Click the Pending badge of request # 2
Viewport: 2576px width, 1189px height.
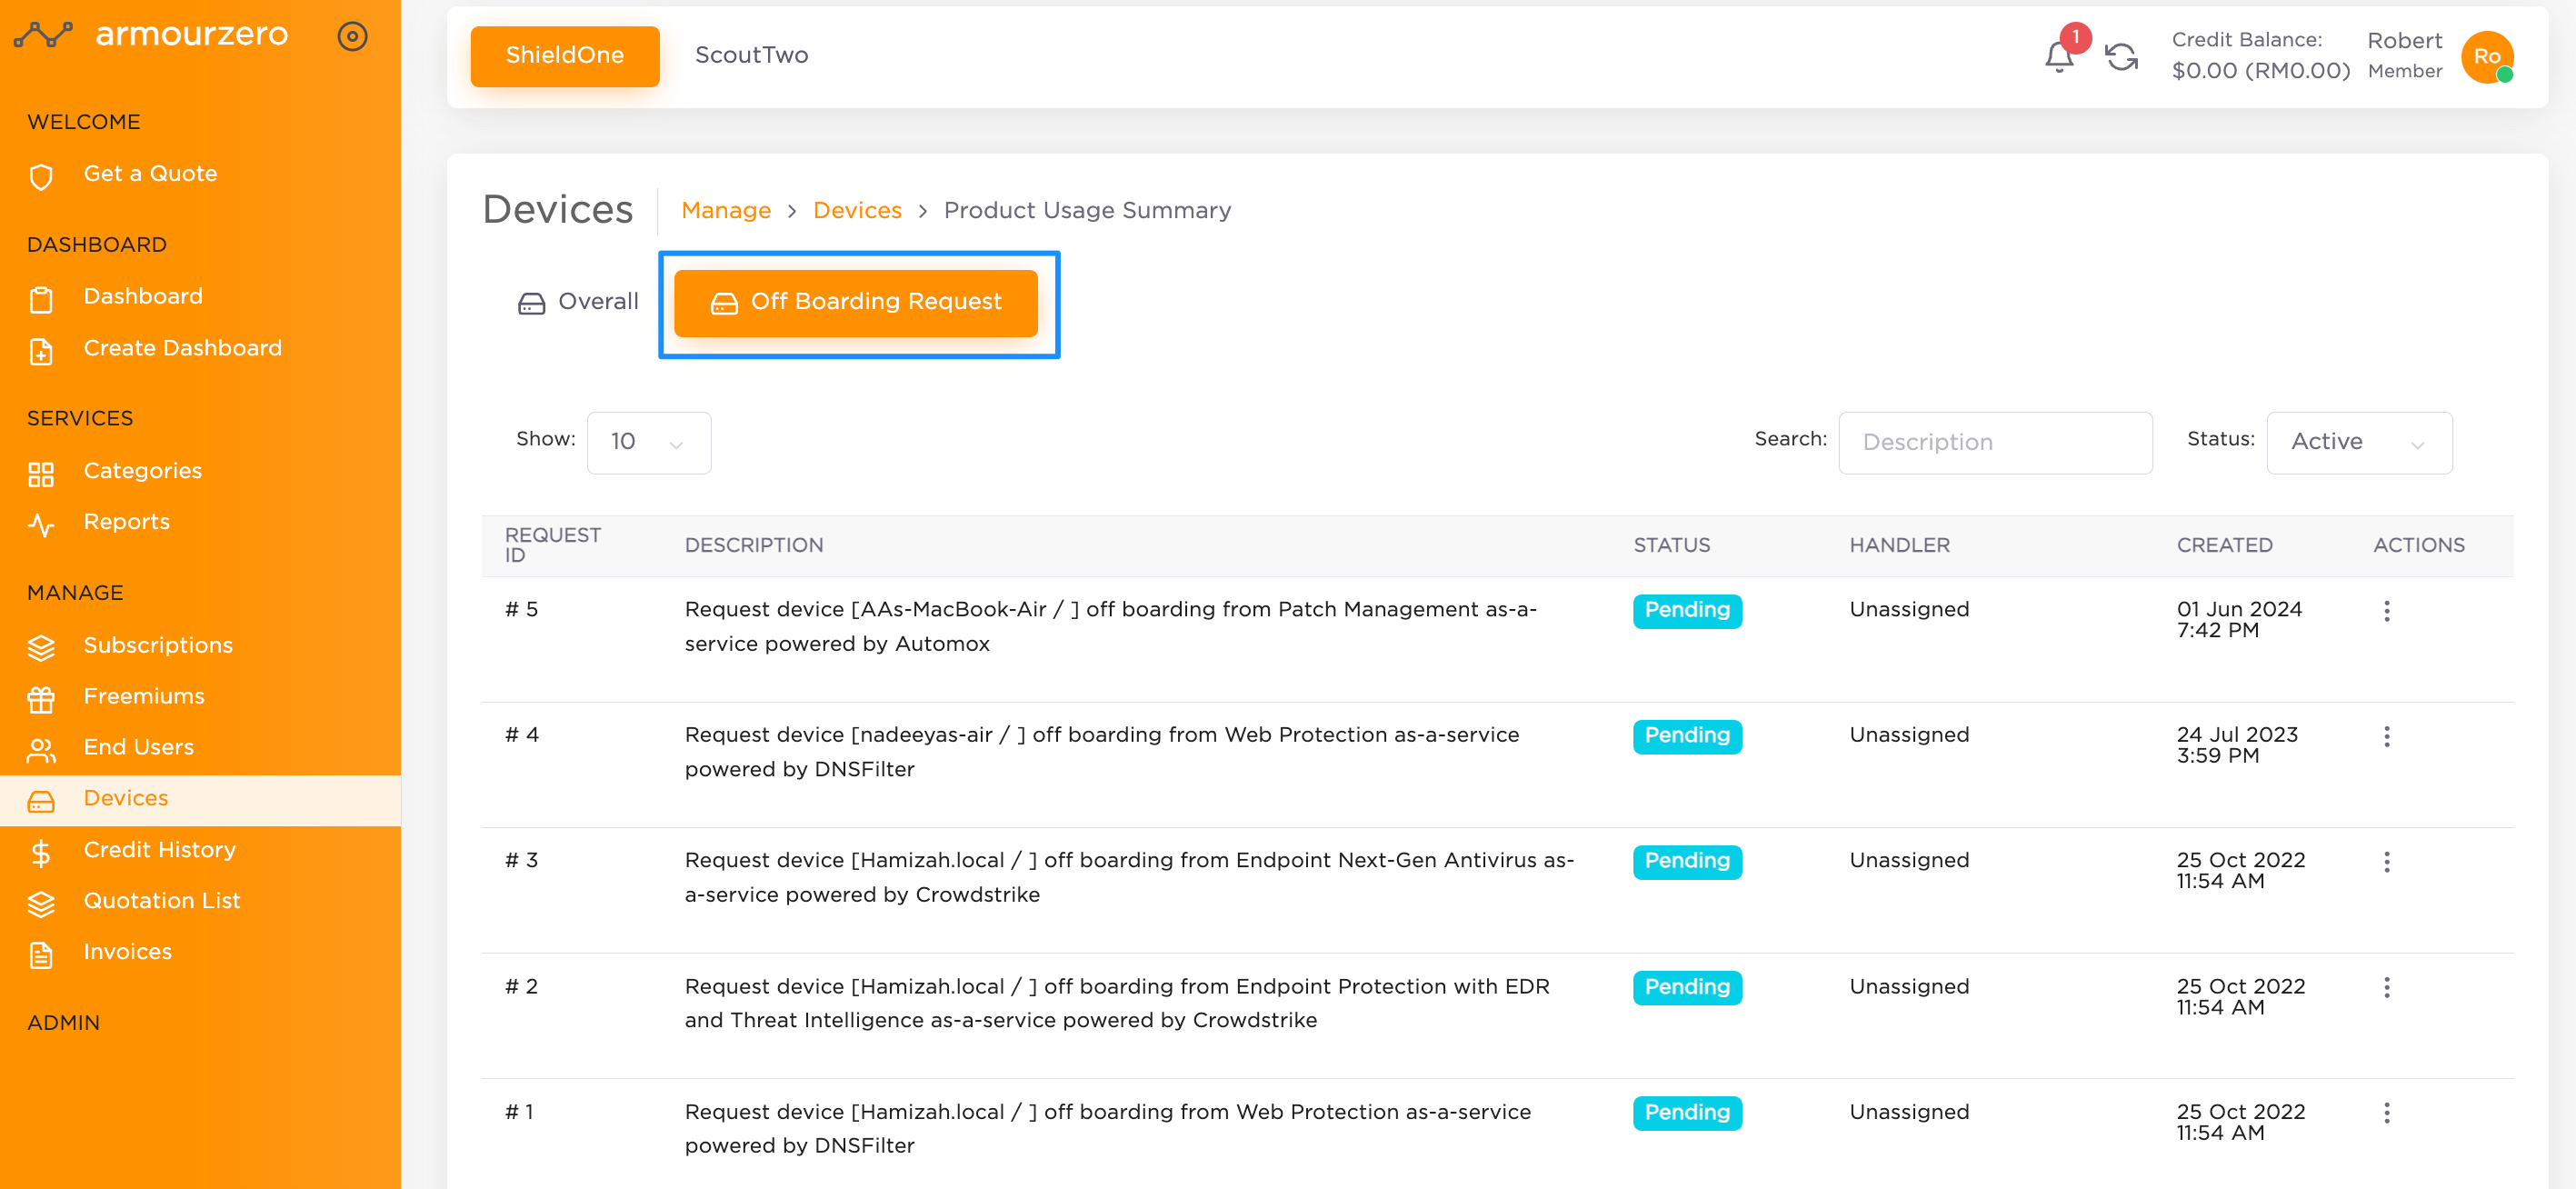pyautogui.click(x=1686, y=987)
